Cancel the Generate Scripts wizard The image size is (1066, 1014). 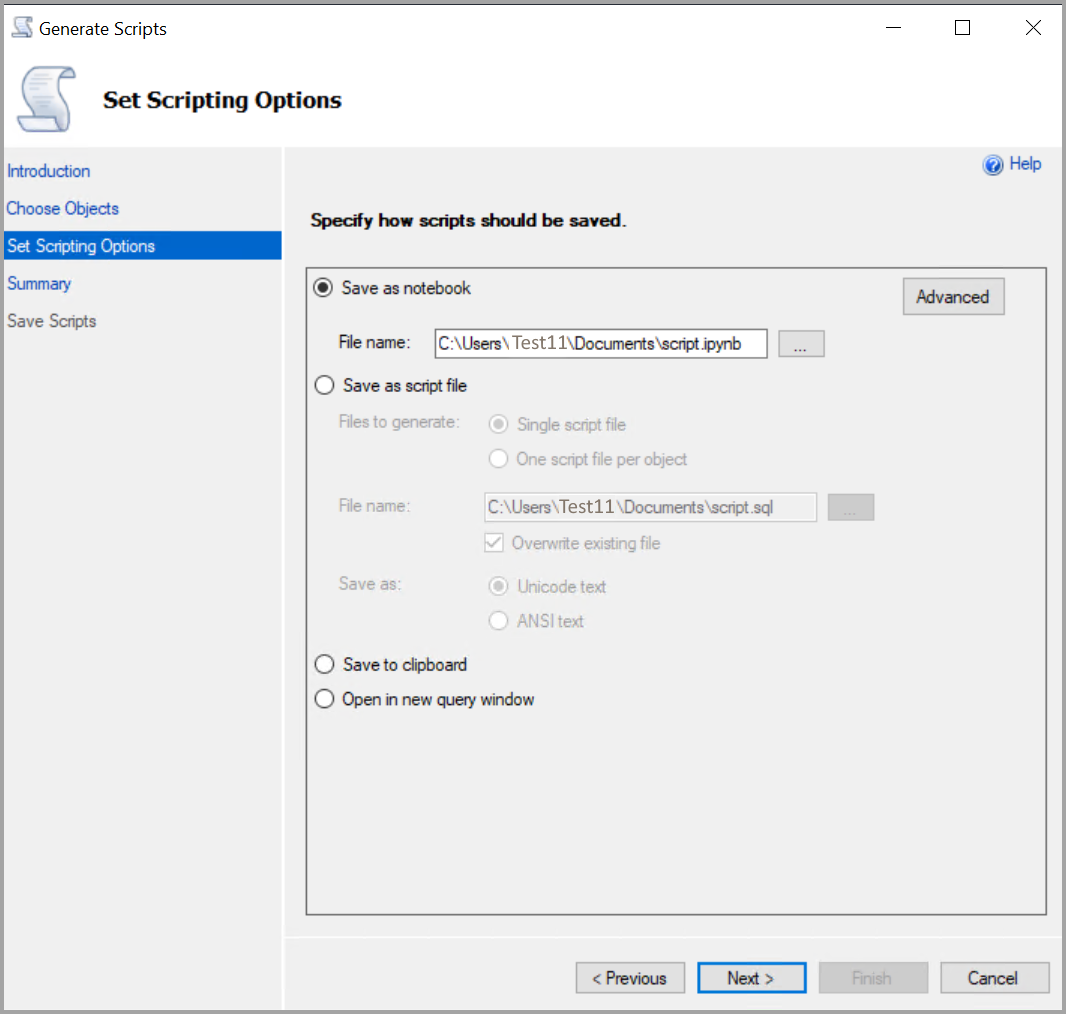(994, 977)
